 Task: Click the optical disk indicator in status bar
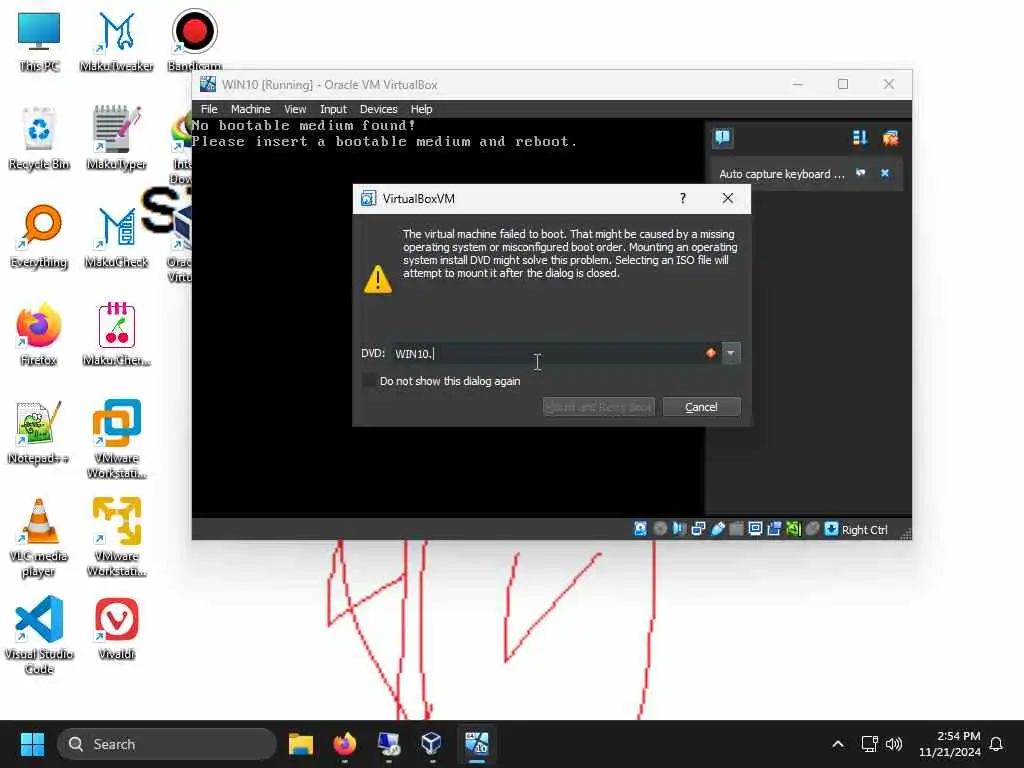click(x=660, y=529)
